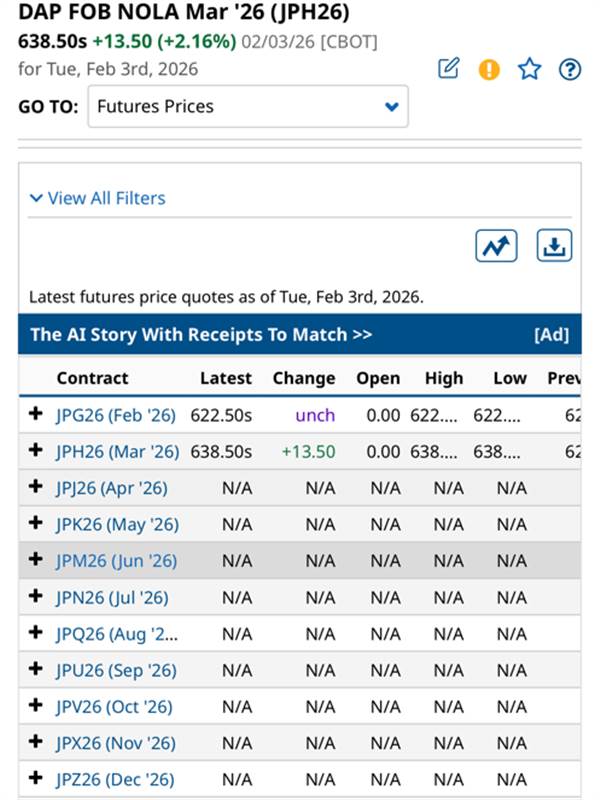
Task: Click the edit note pencil icon
Action: (449, 69)
